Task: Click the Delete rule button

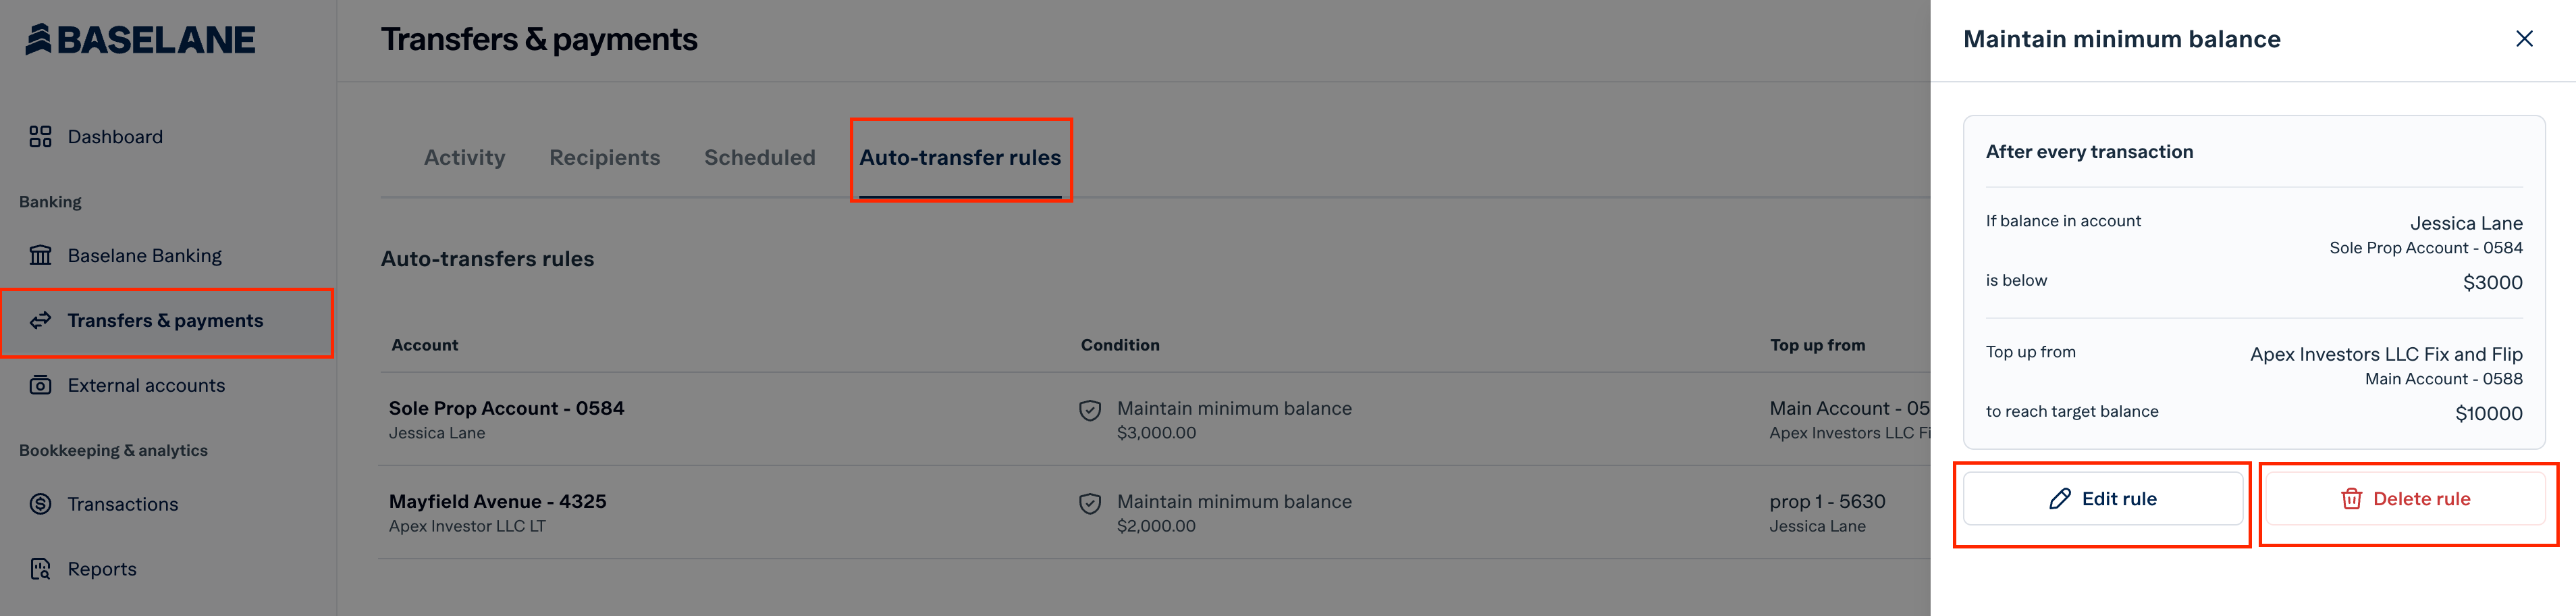Action: pos(2405,499)
